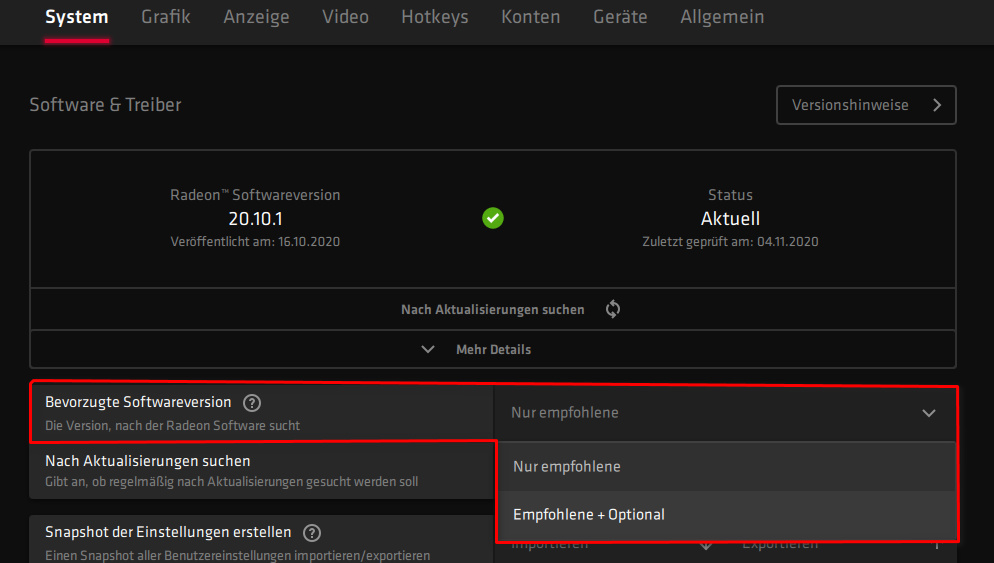Click the description Die Version, nach der Radeon Software sucht
994x563 pixels.
pos(172,426)
